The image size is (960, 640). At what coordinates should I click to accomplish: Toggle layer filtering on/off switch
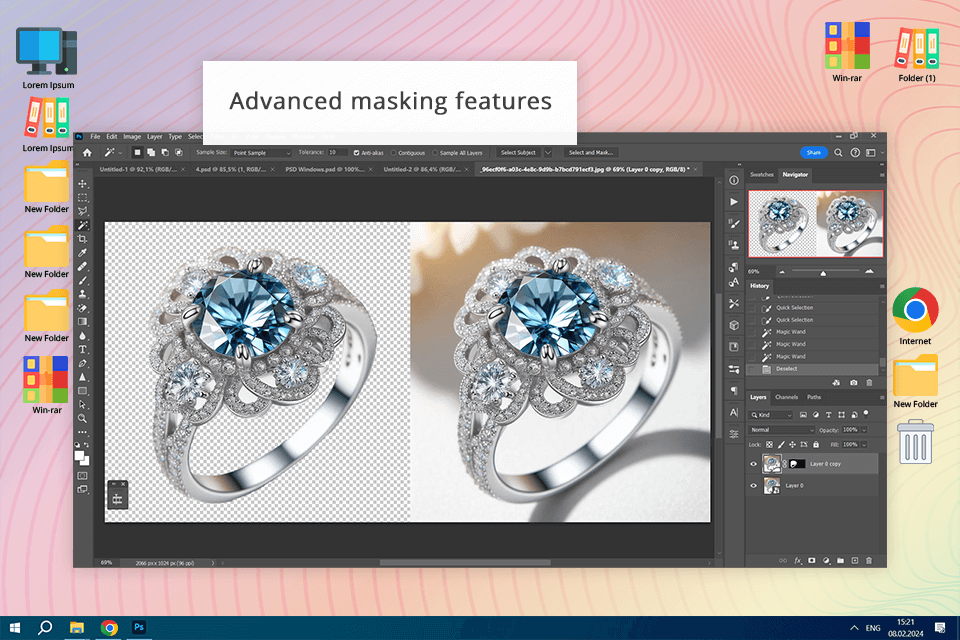[x=866, y=414]
